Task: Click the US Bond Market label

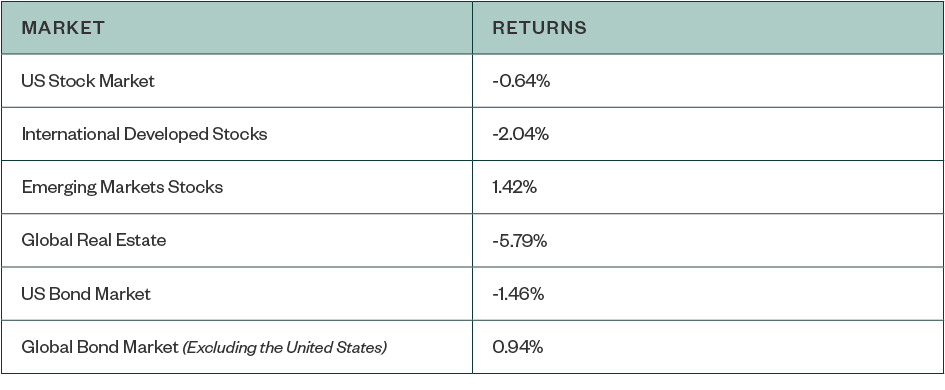Action: 86,294
